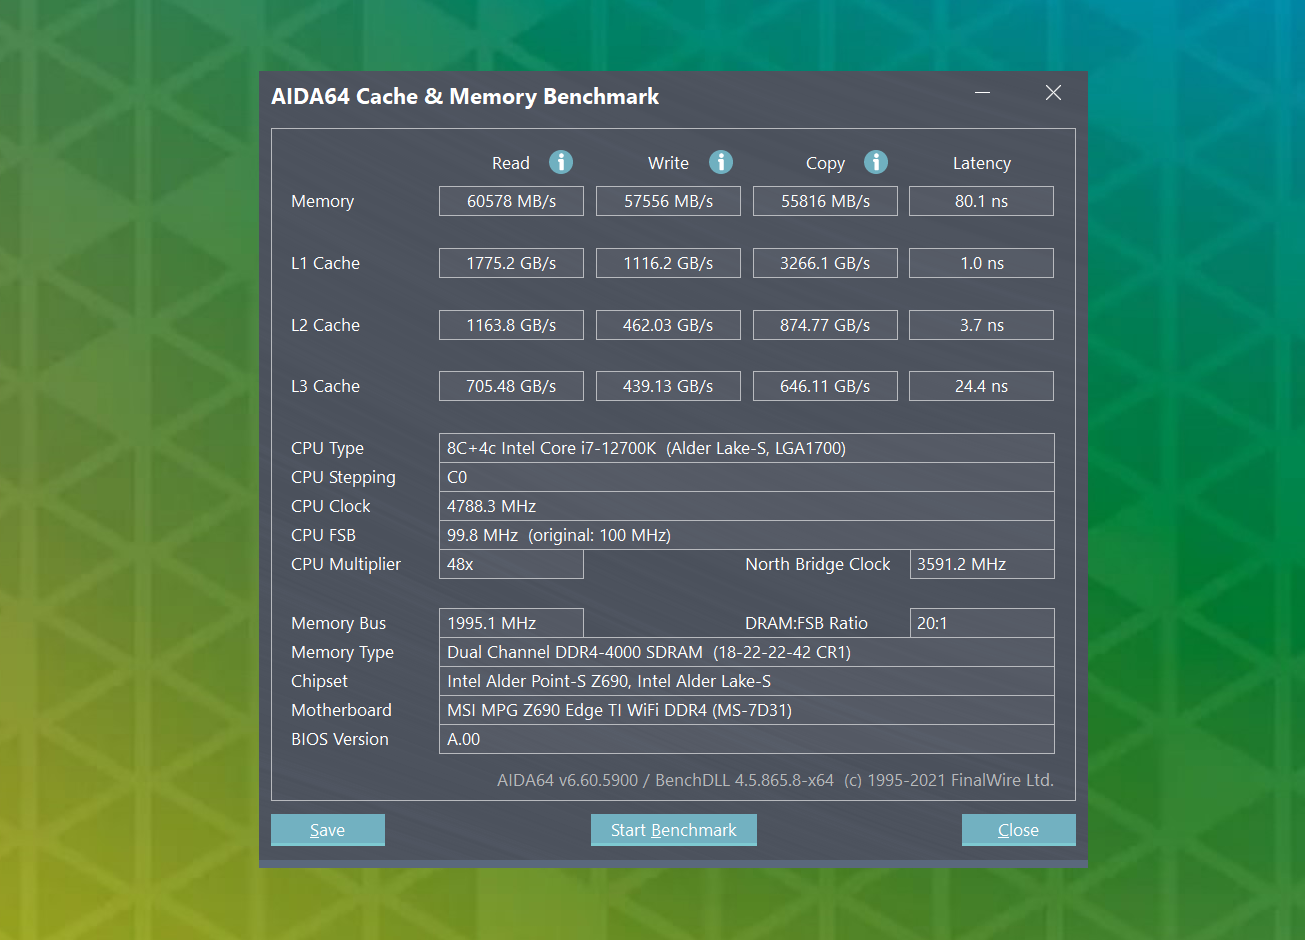Click the Memory row label
The image size is (1305, 940).
(x=322, y=202)
